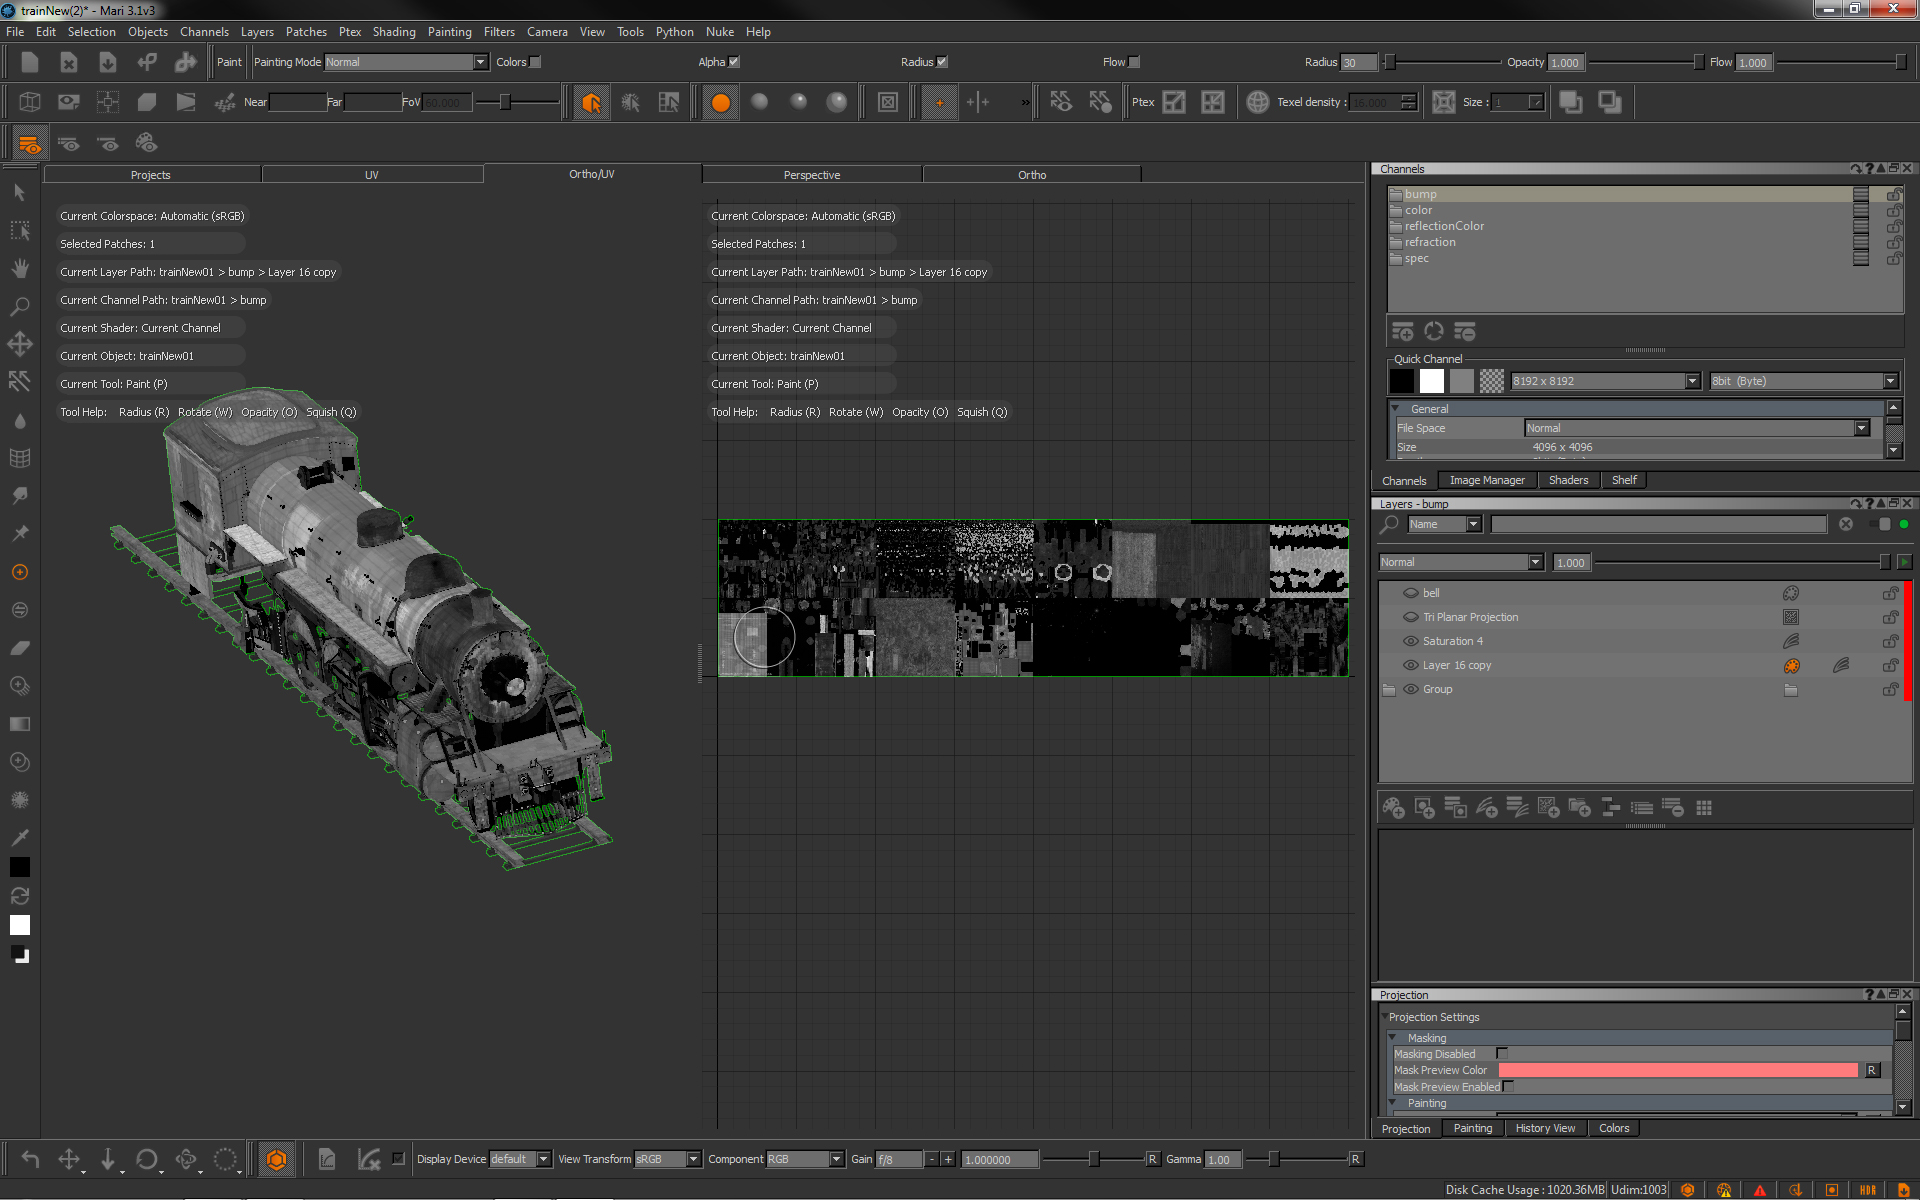Enable the Colors checkbox

tap(535, 62)
